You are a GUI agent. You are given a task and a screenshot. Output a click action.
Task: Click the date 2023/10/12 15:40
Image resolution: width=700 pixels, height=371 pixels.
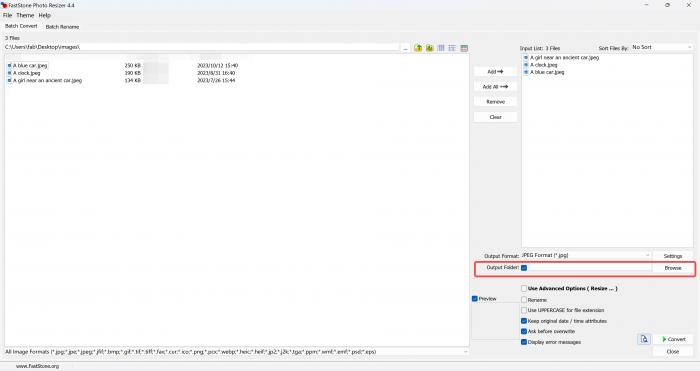click(x=217, y=66)
